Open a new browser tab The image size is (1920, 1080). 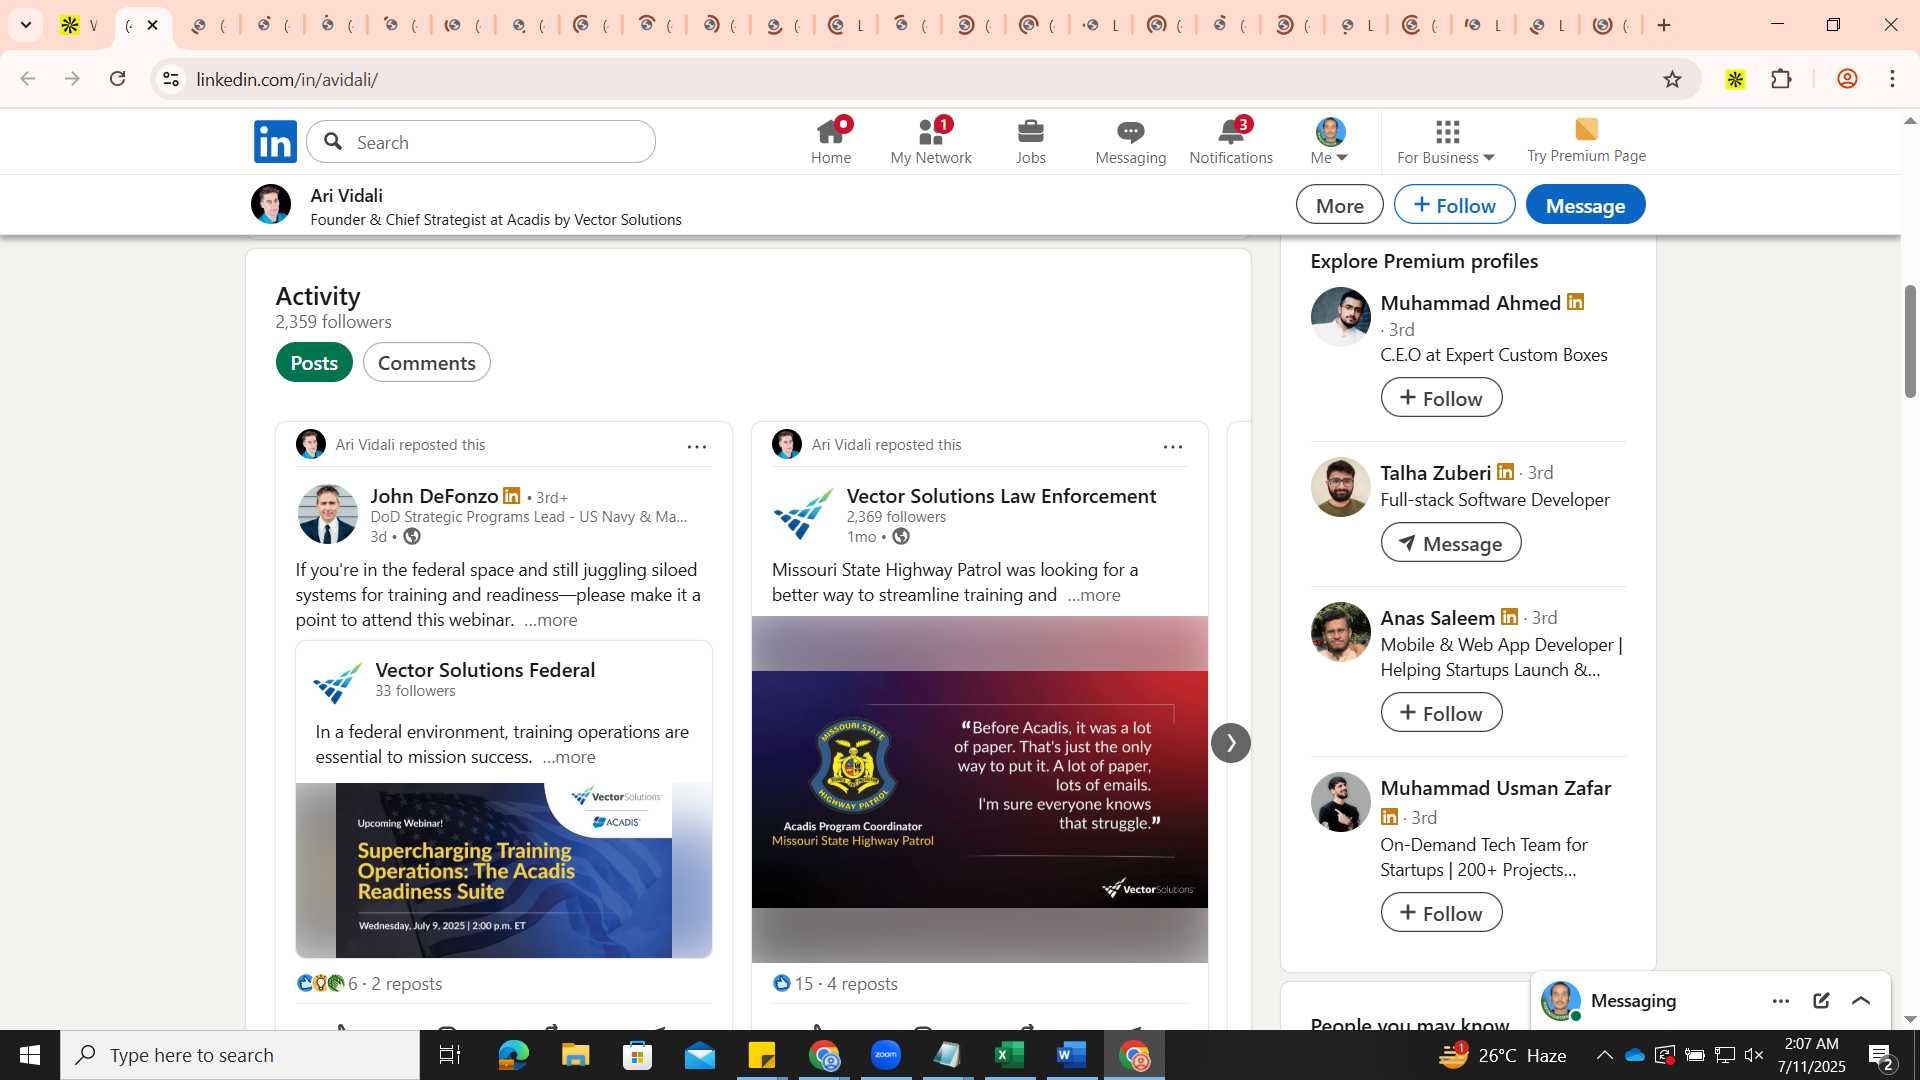click(x=1664, y=25)
